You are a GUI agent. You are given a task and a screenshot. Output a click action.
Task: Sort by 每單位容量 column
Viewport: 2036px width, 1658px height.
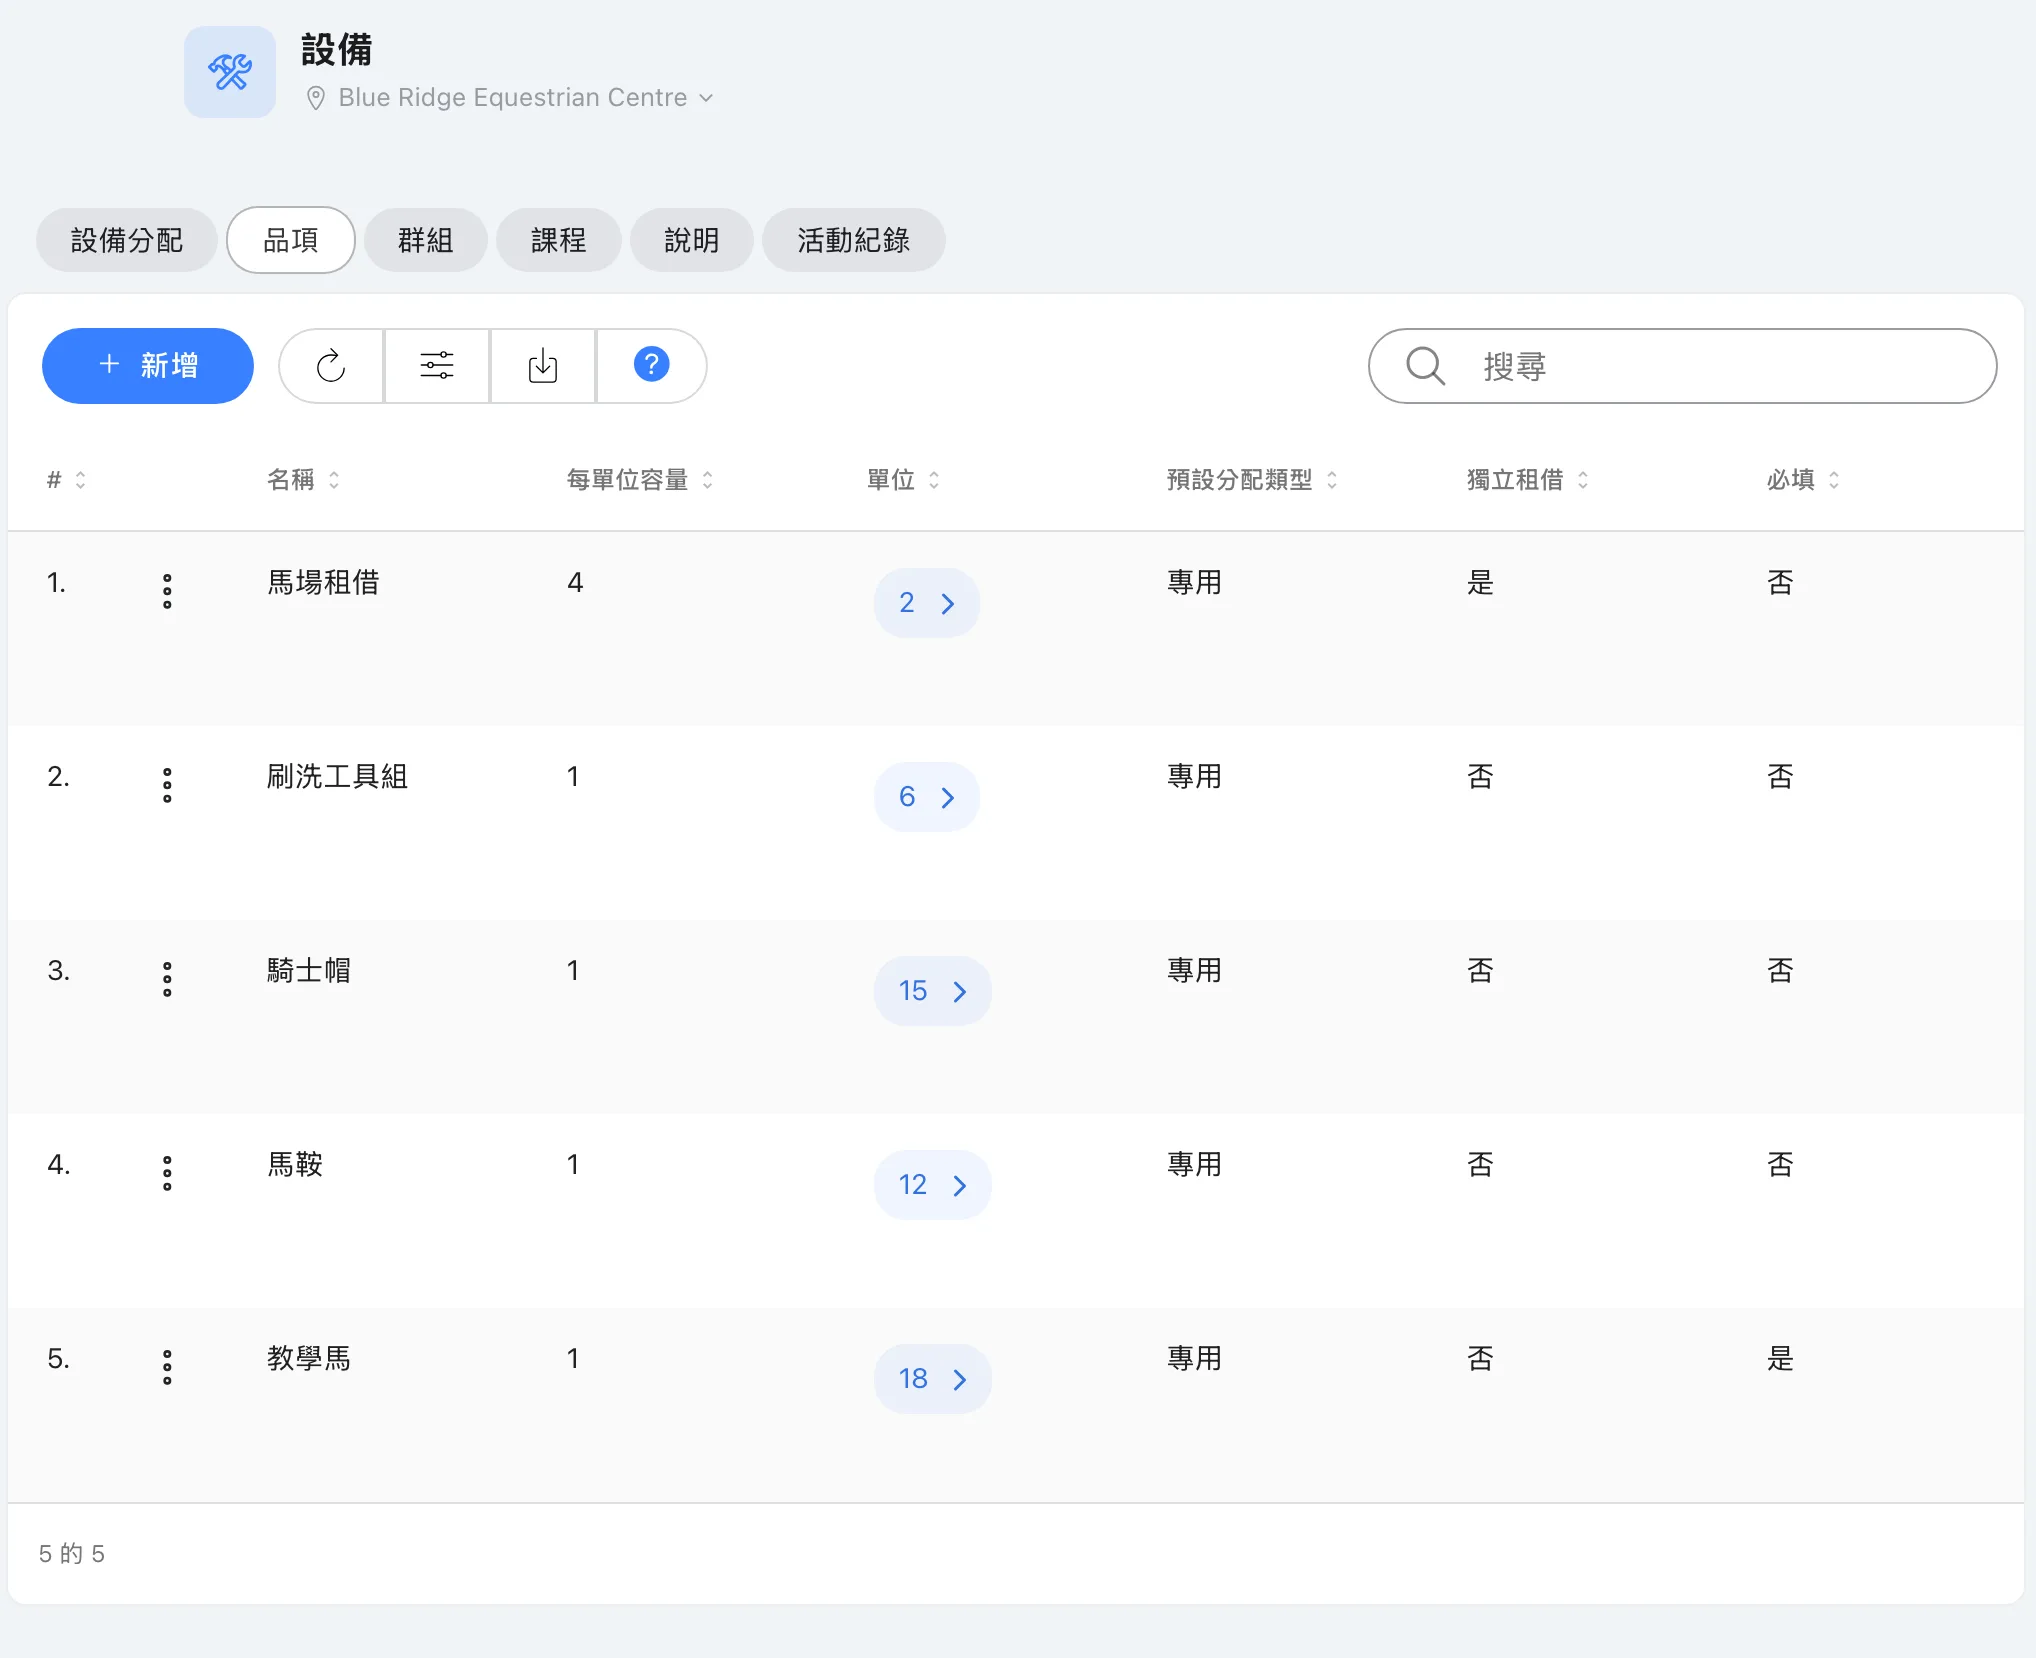coord(640,480)
